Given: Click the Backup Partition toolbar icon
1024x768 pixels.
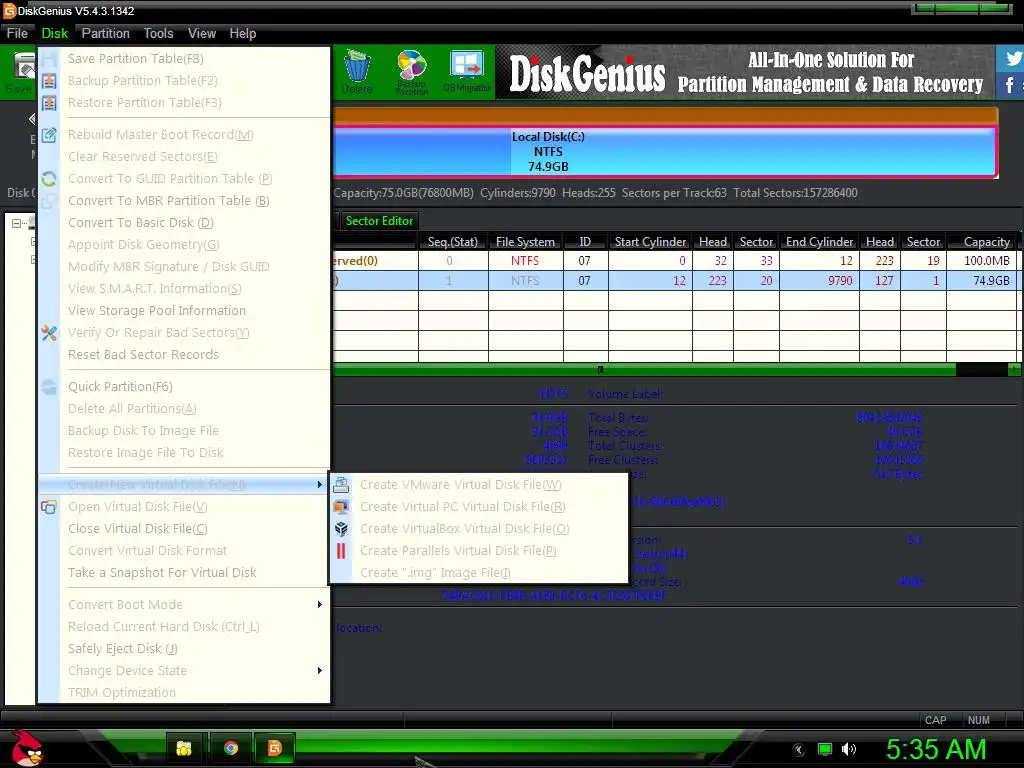Looking at the screenshot, I should (411, 72).
